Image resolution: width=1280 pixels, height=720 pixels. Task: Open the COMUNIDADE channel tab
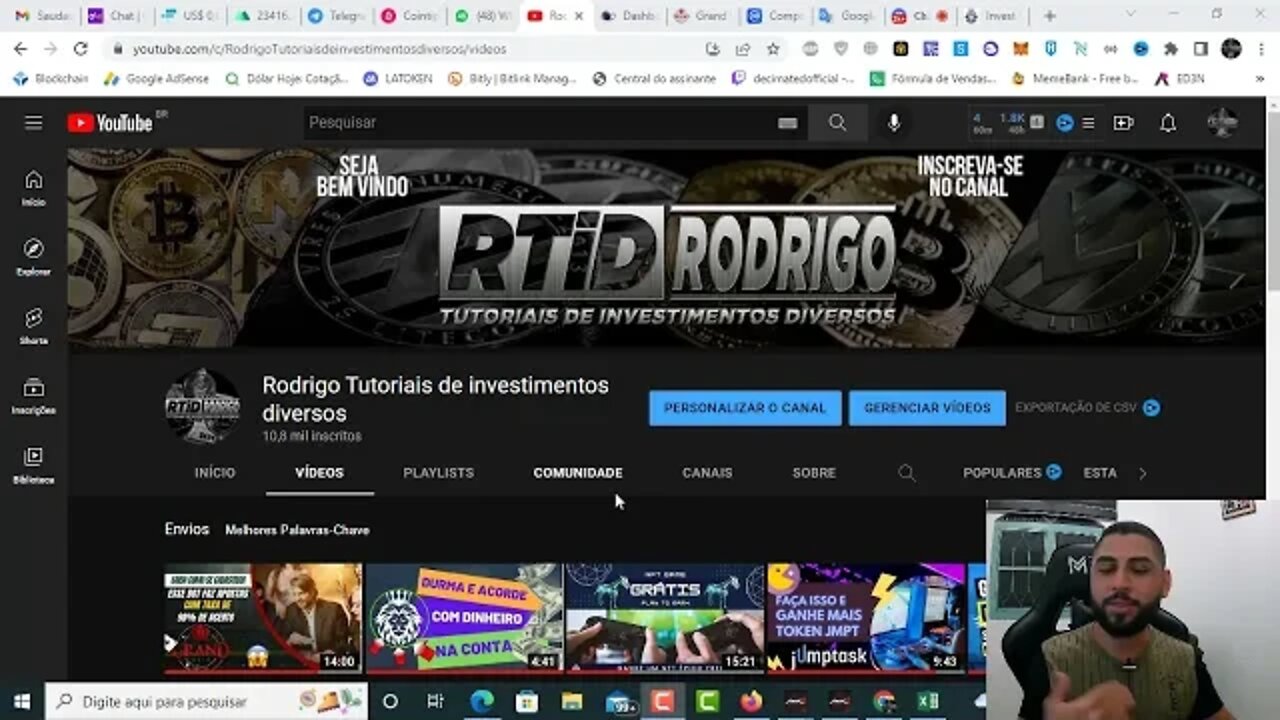578,473
